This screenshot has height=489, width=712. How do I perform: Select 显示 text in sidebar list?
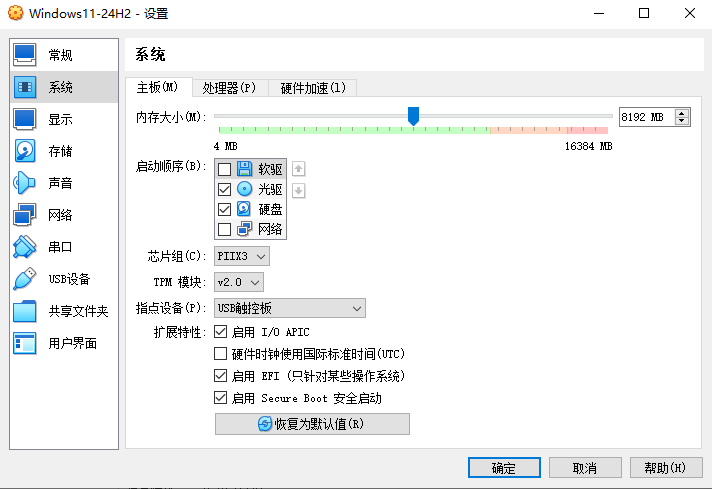click(x=60, y=119)
